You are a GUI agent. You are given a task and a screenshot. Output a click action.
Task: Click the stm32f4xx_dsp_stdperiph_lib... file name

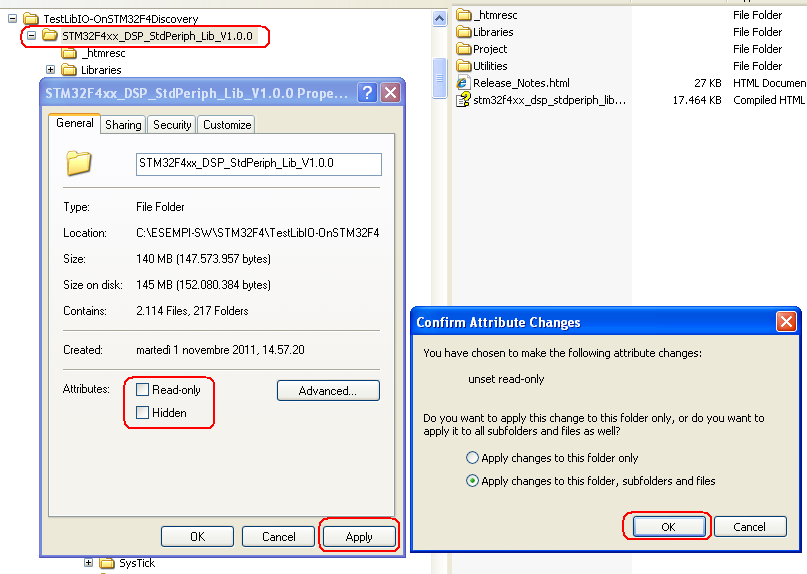549,100
